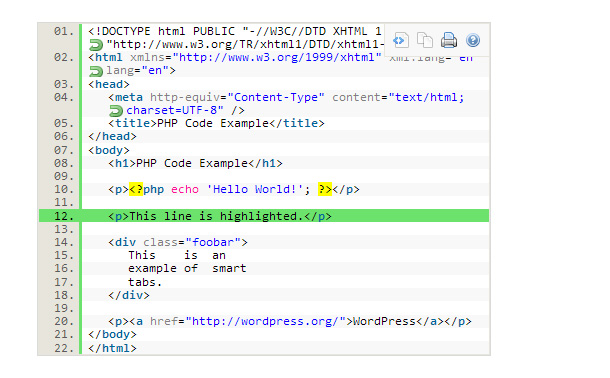
Task: Click the print icon in the code toolbar
Action: click(449, 40)
